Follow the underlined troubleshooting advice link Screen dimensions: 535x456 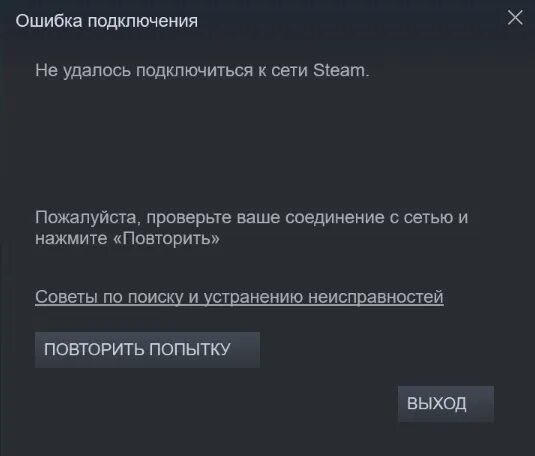click(x=239, y=297)
